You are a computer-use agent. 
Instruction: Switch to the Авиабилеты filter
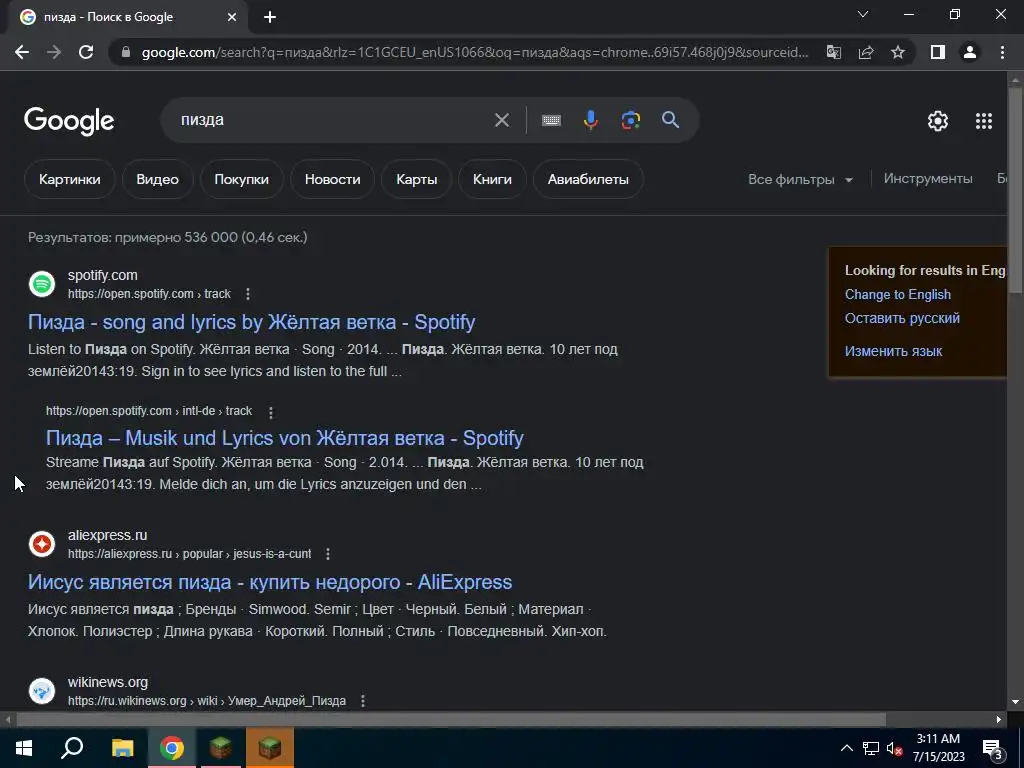point(588,179)
